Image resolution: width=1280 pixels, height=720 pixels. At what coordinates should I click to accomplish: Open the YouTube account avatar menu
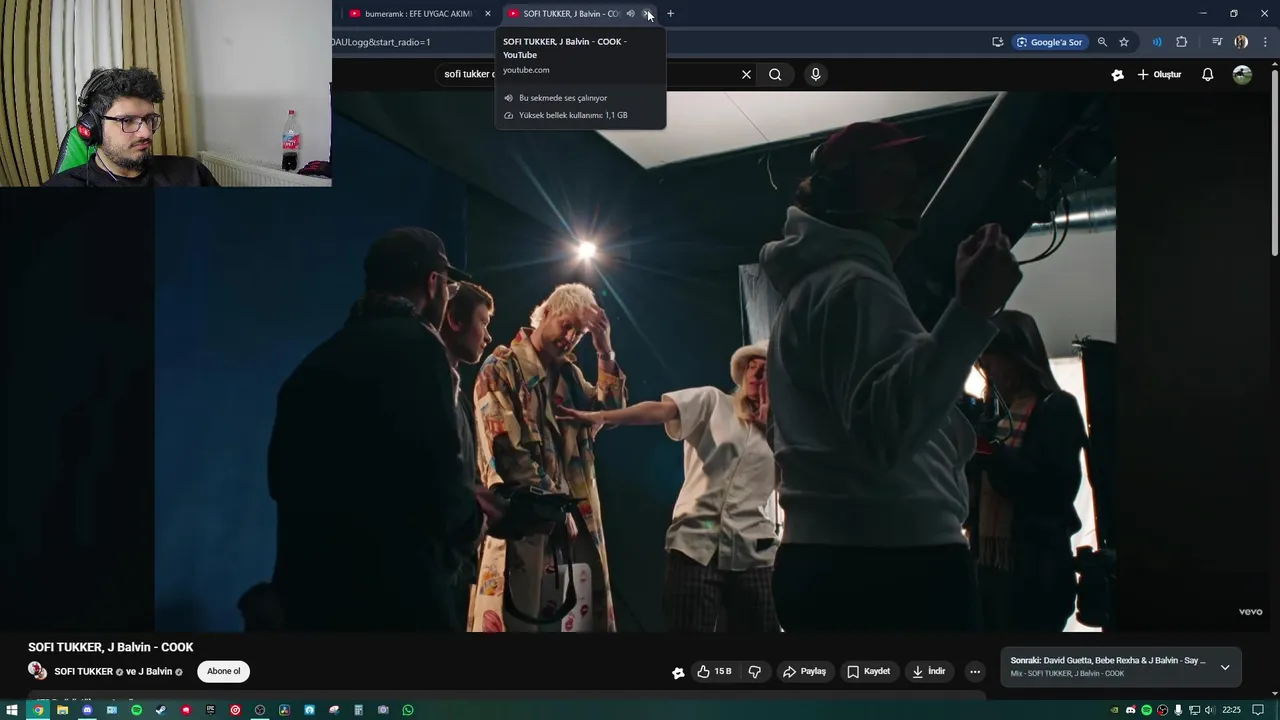click(x=1242, y=74)
